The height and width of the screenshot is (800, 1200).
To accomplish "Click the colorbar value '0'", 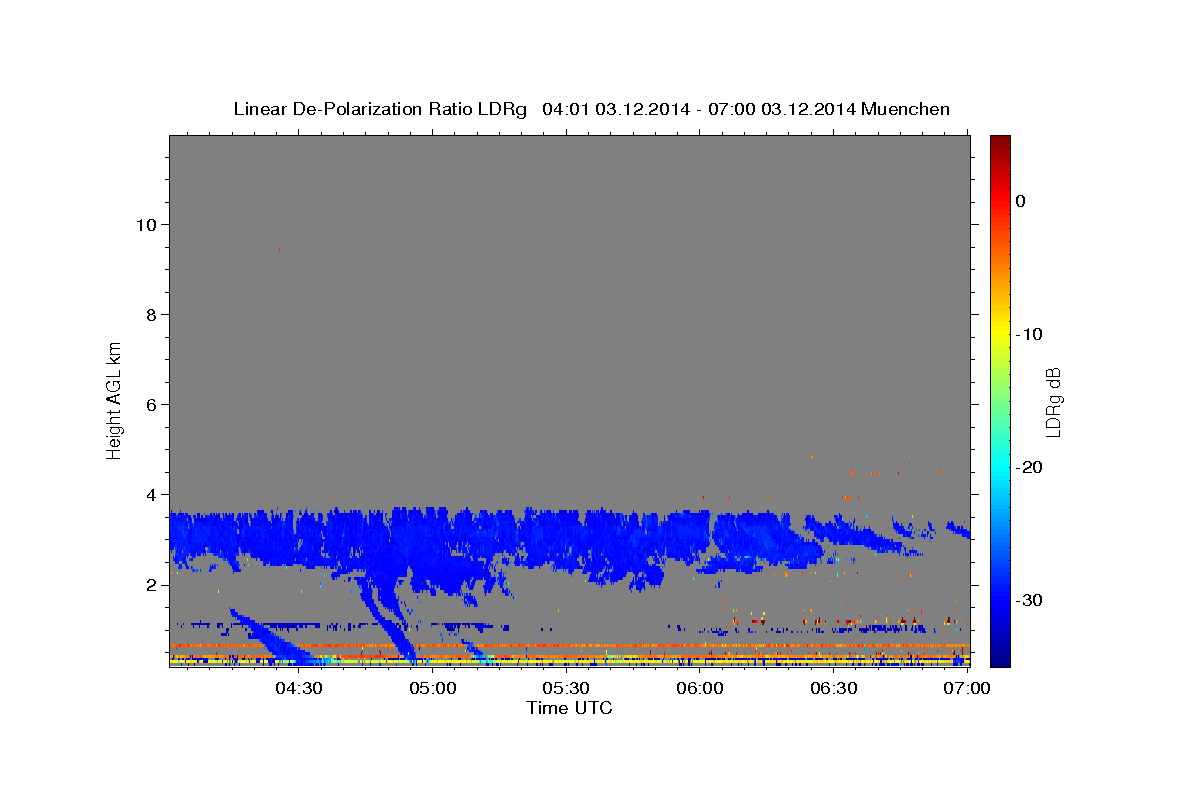I will pyautogui.click(x=1021, y=201).
